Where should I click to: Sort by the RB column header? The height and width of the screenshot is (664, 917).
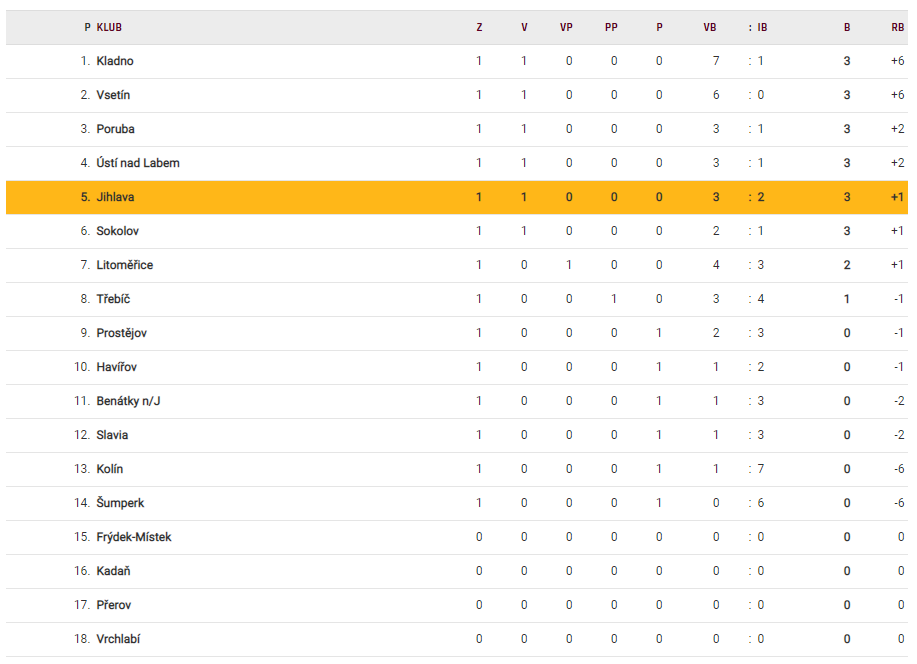click(898, 28)
